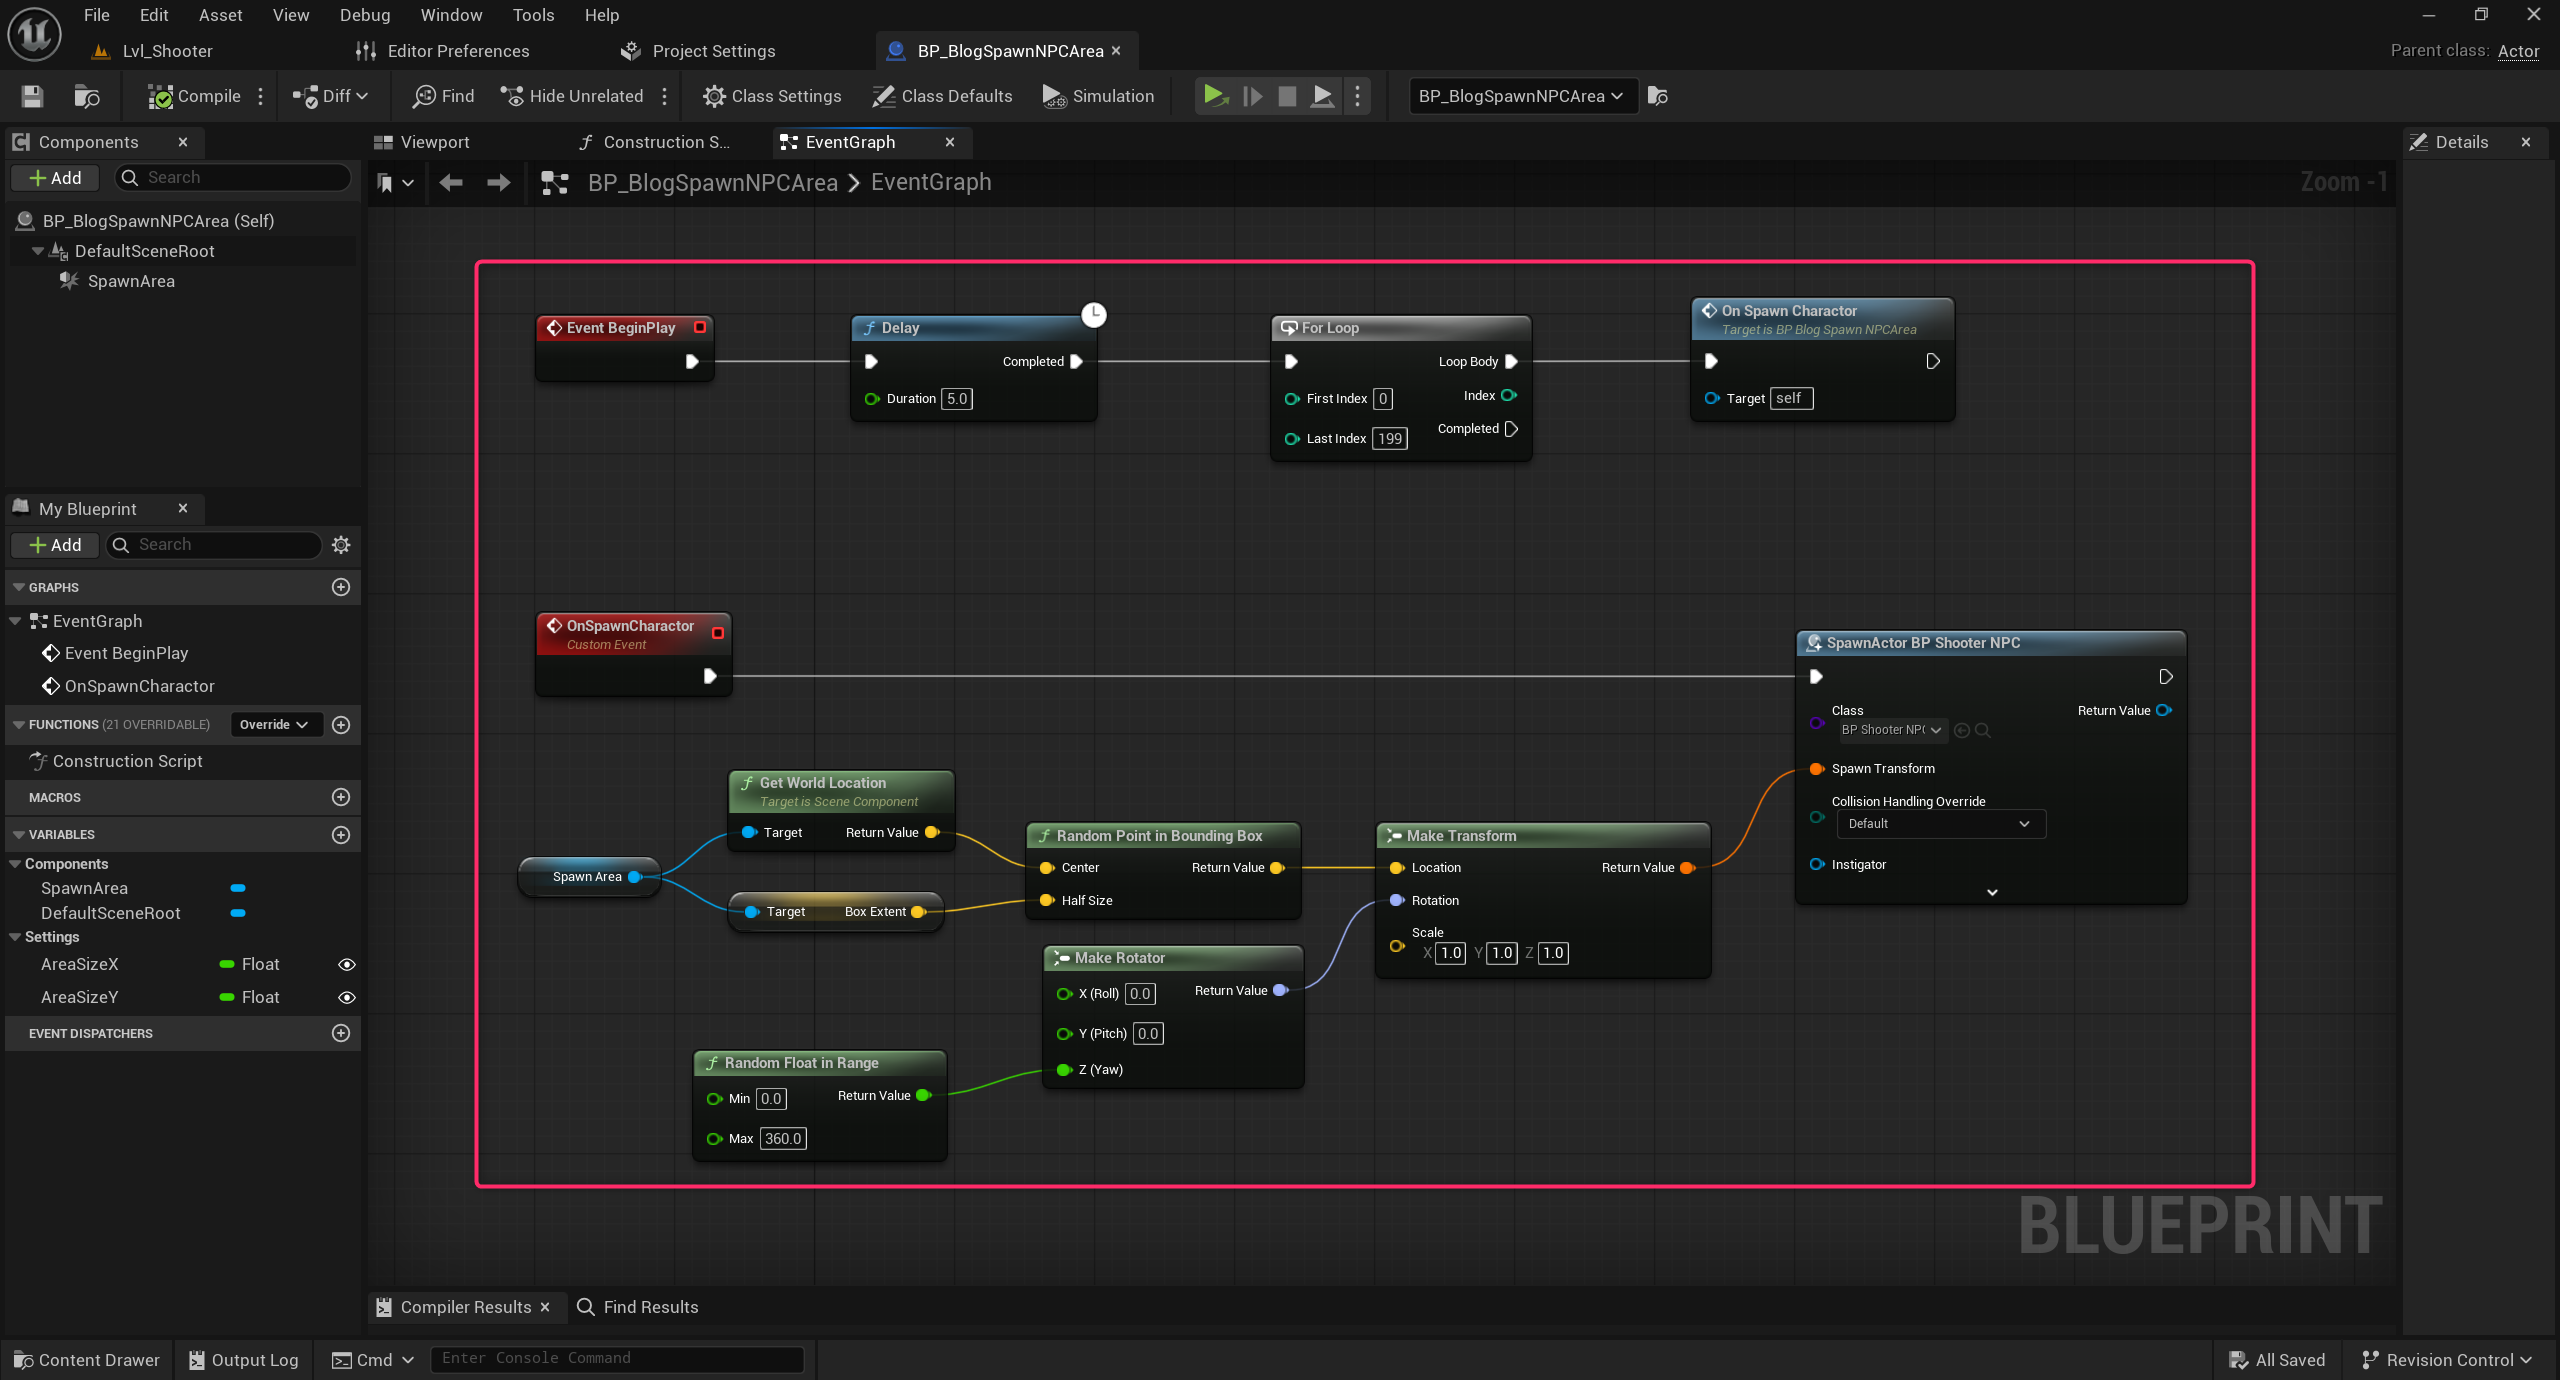Click the Content Drawer button
This screenshot has height=1380, width=2560.
coord(87,1360)
